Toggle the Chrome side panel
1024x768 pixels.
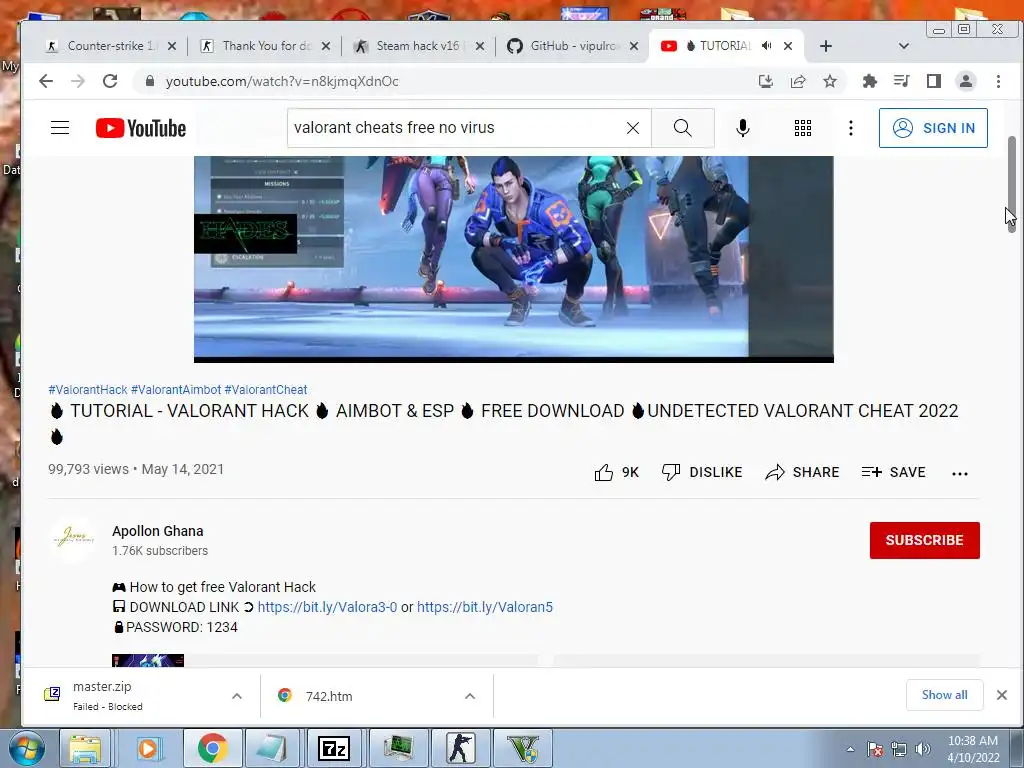[x=933, y=81]
